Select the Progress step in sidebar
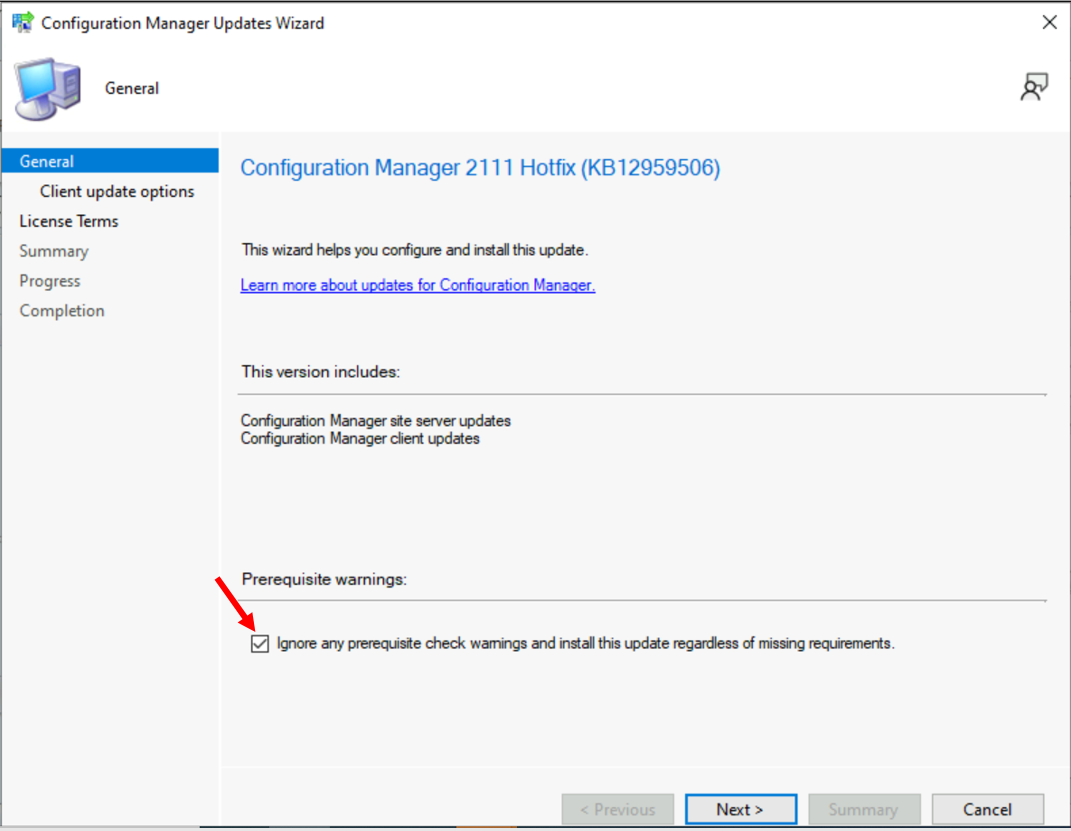The image size is (1071, 831). pos(50,281)
